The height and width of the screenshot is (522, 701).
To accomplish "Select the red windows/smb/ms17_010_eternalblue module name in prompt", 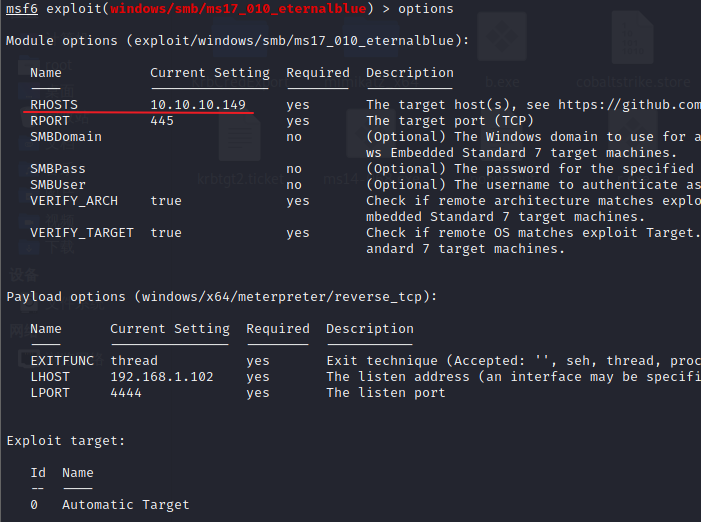I will [x=238, y=9].
